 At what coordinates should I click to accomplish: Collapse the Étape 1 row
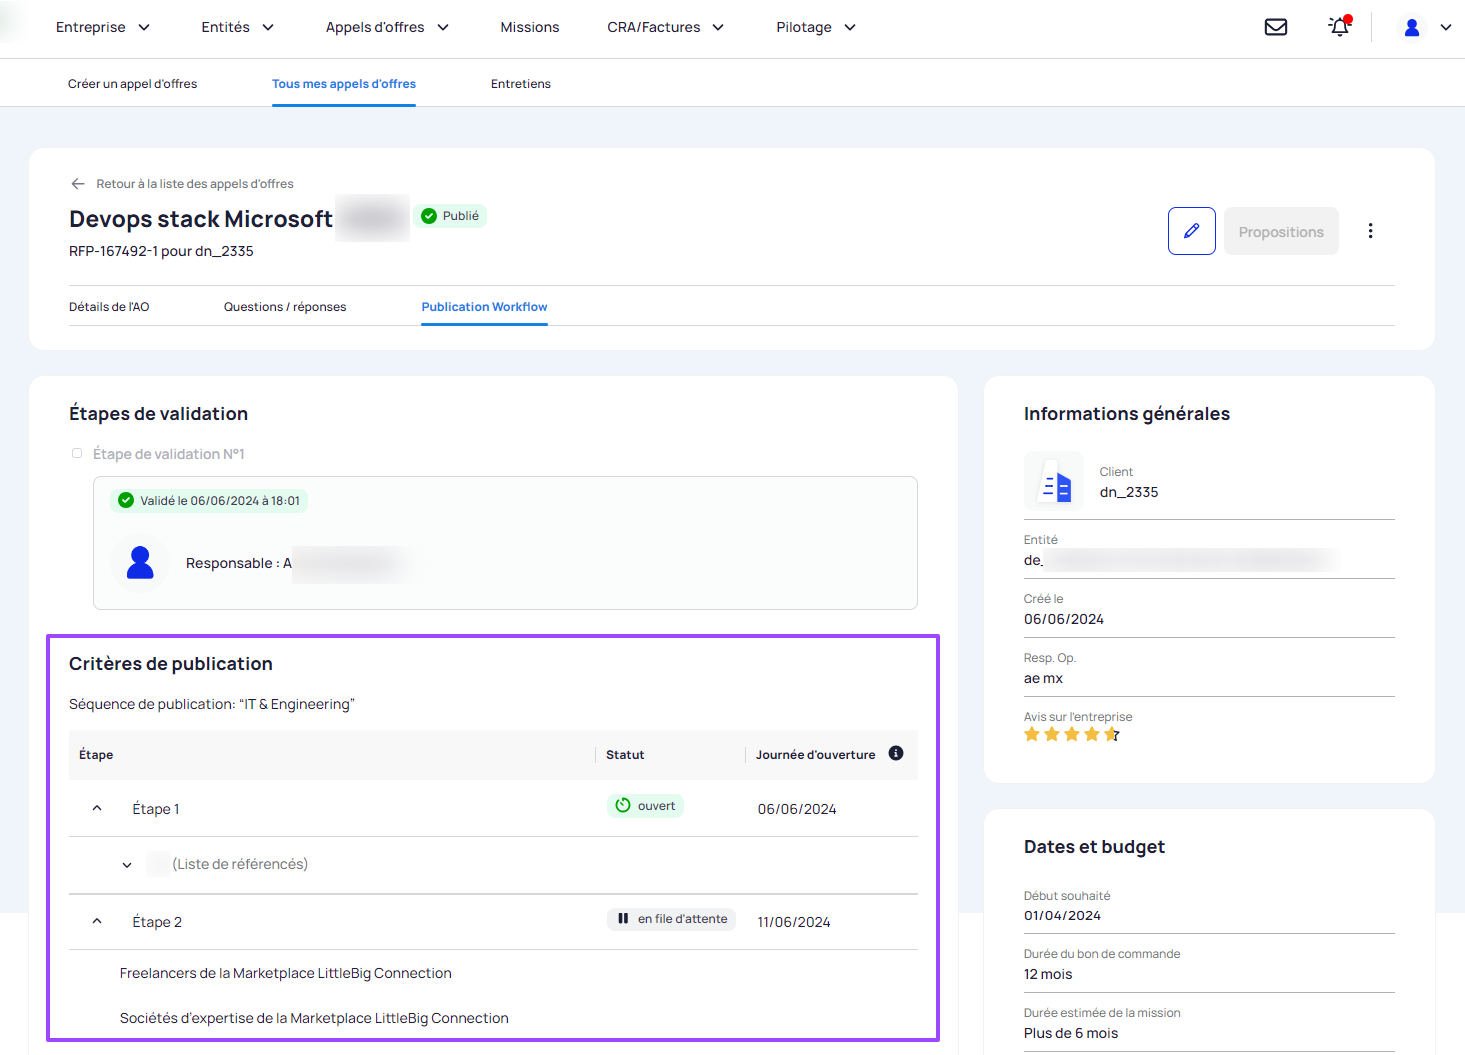(97, 808)
